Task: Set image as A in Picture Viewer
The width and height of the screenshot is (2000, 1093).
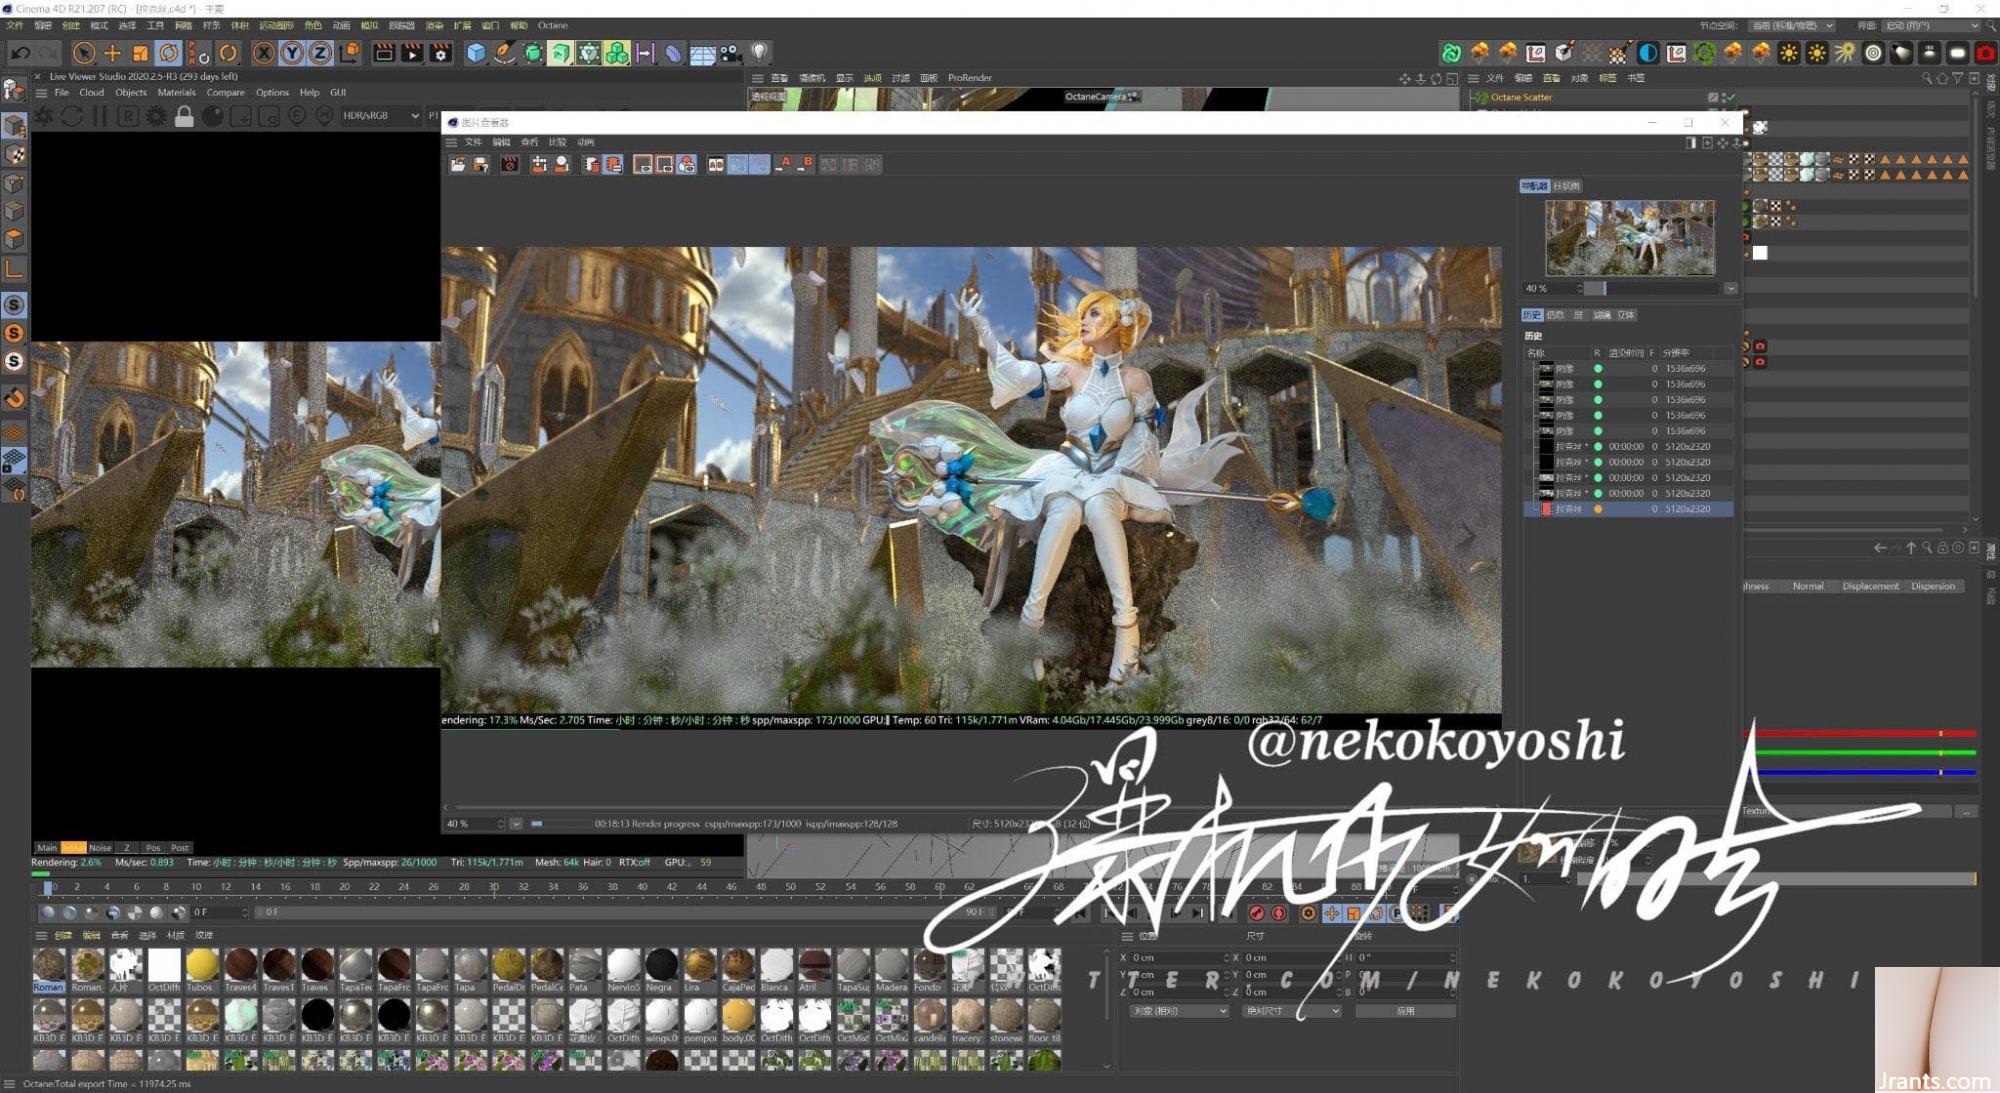Action: point(784,164)
